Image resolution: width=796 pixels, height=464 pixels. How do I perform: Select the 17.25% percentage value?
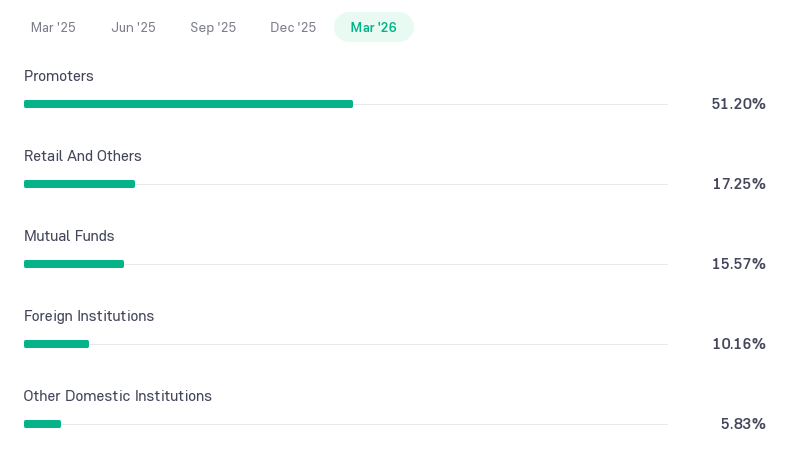point(739,184)
